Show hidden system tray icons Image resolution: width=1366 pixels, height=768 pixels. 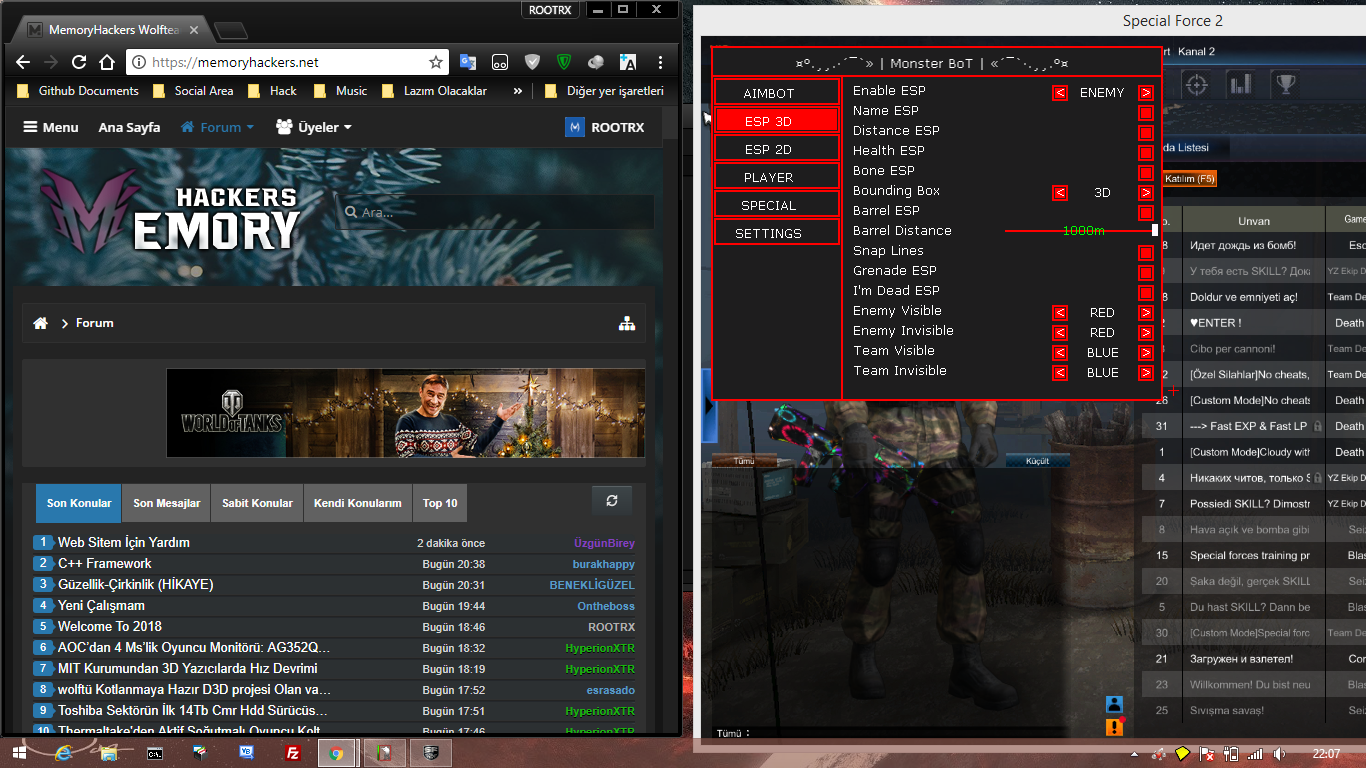pos(1134,753)
